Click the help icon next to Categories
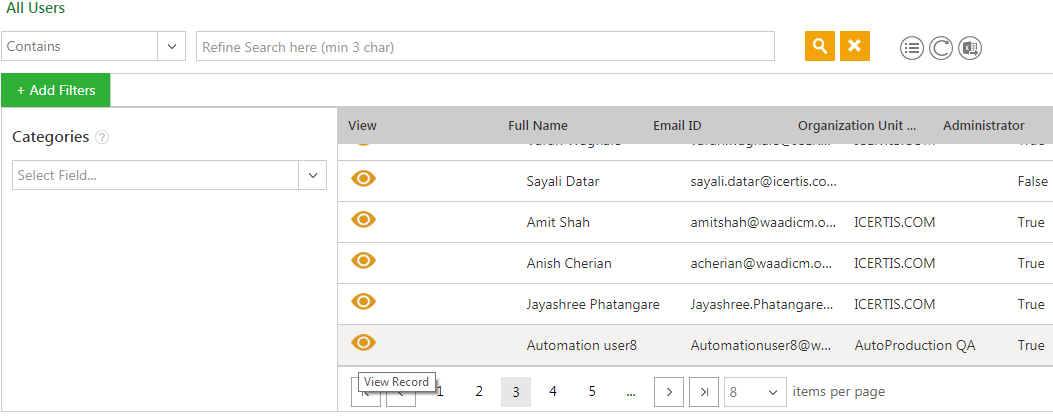1053x416 pixels. click(x=102, y=138)
